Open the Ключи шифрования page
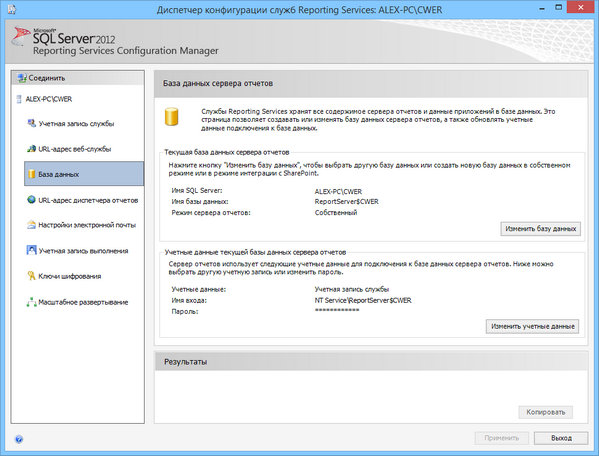Viewport: 599px width, 456px height. click(x=70, y=276)
